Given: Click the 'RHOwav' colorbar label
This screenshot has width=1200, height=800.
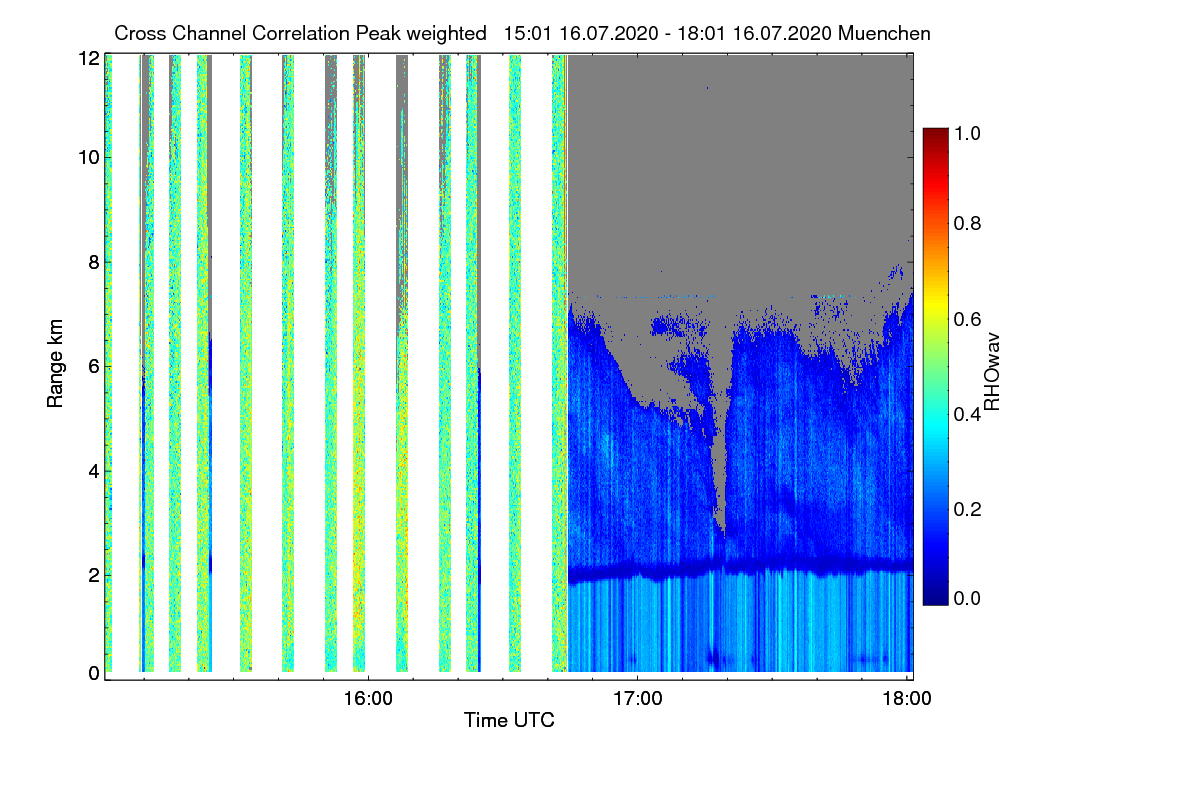Looking at the screenshot, I should 993,371.
